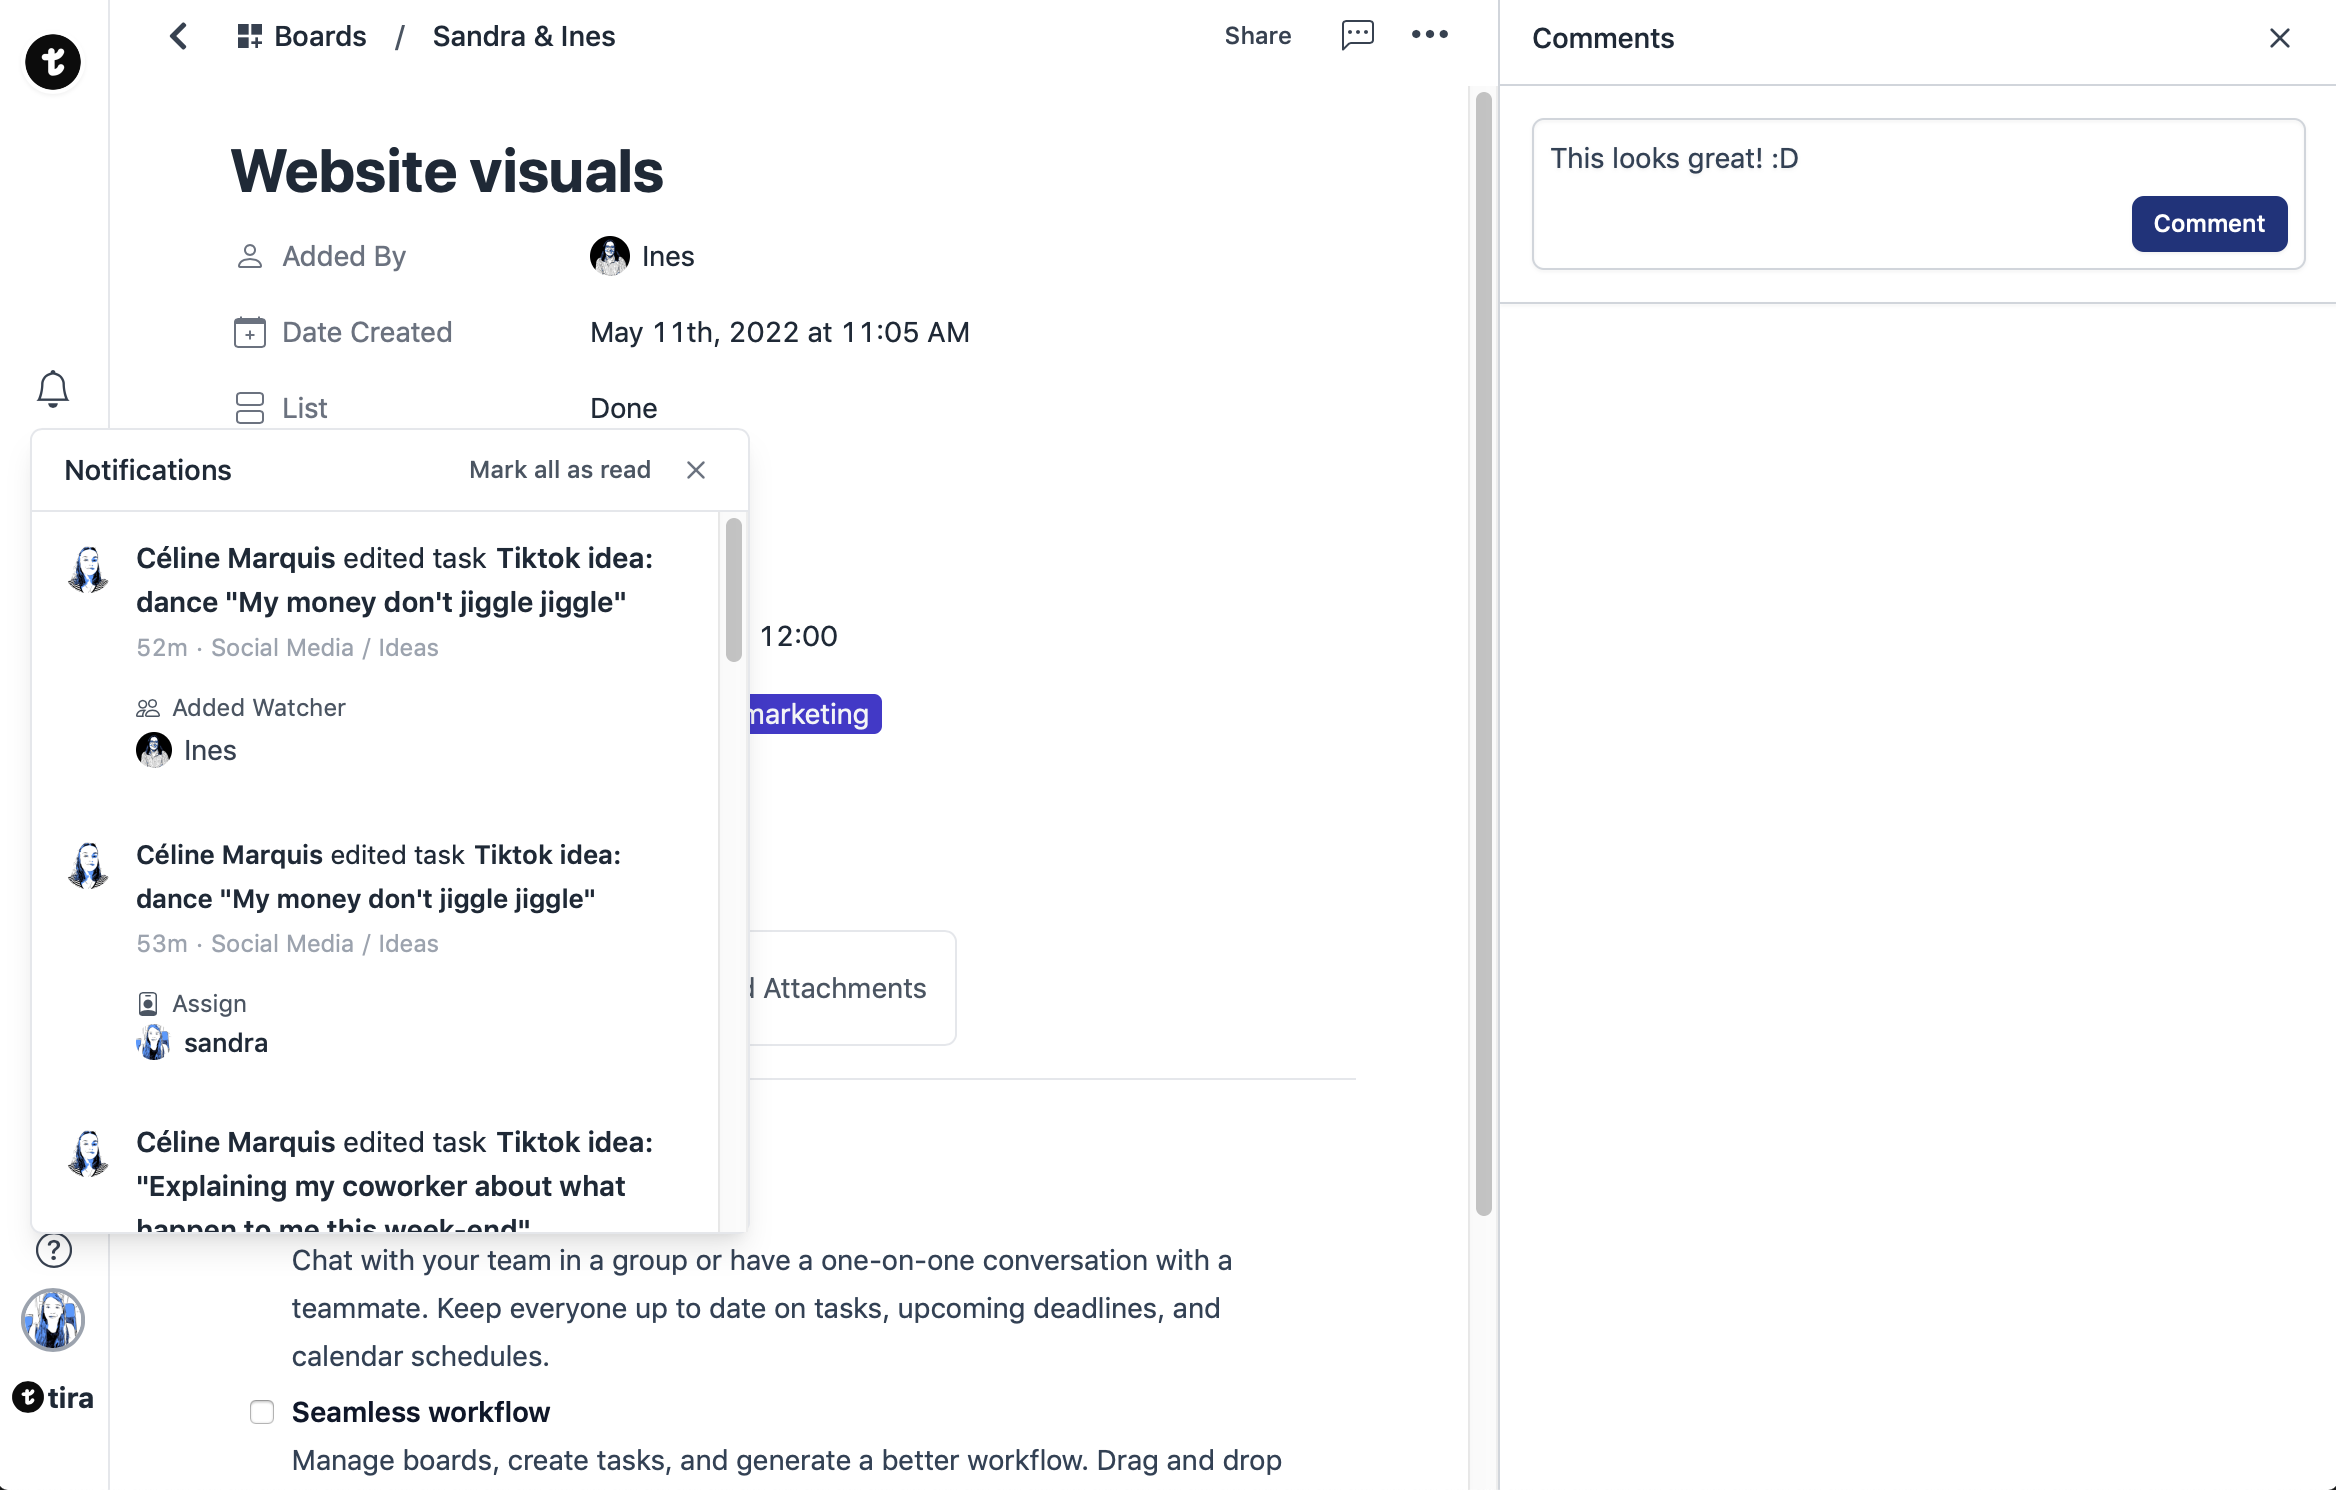Viewport: 2336px width, 1490px height.
Task: Toggle the comments speech bubble icon
Action: click(x=1357, y=36)
